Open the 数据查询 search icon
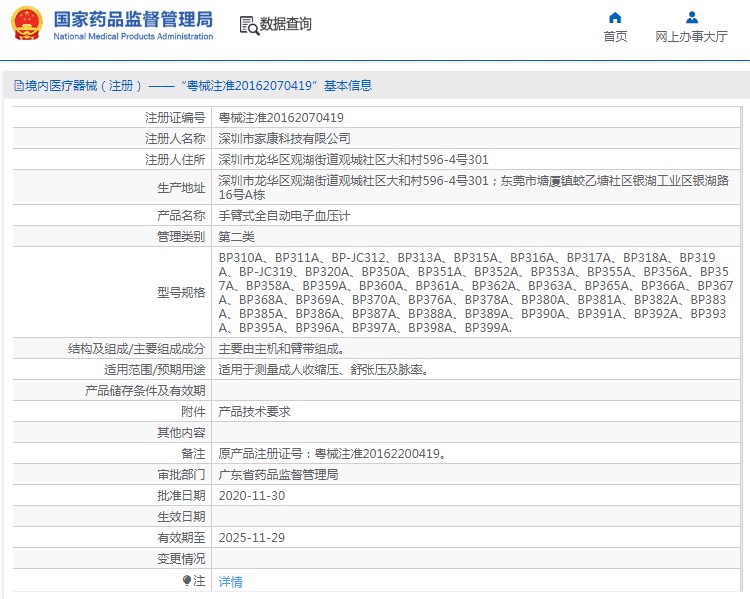This screenshot has width=750, height=599. click(x=249, y=25)
